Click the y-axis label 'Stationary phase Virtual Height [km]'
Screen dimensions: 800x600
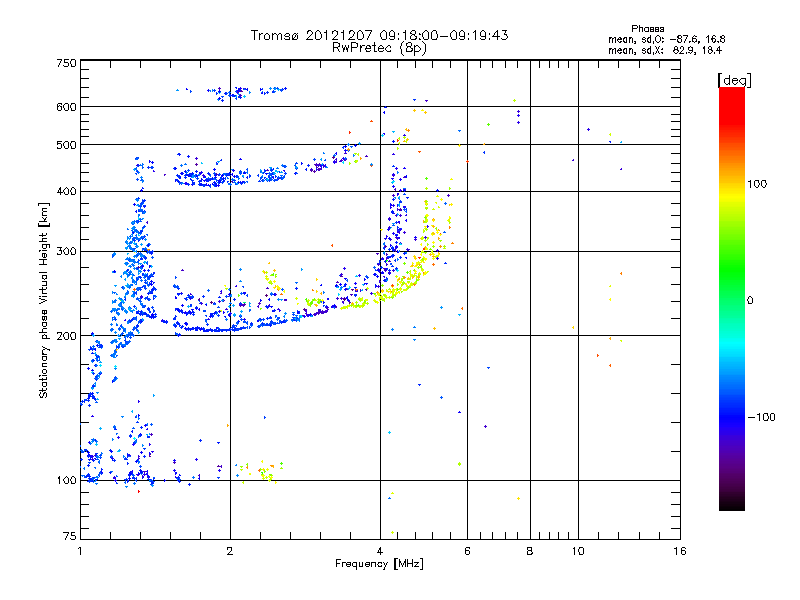point(43,300)
